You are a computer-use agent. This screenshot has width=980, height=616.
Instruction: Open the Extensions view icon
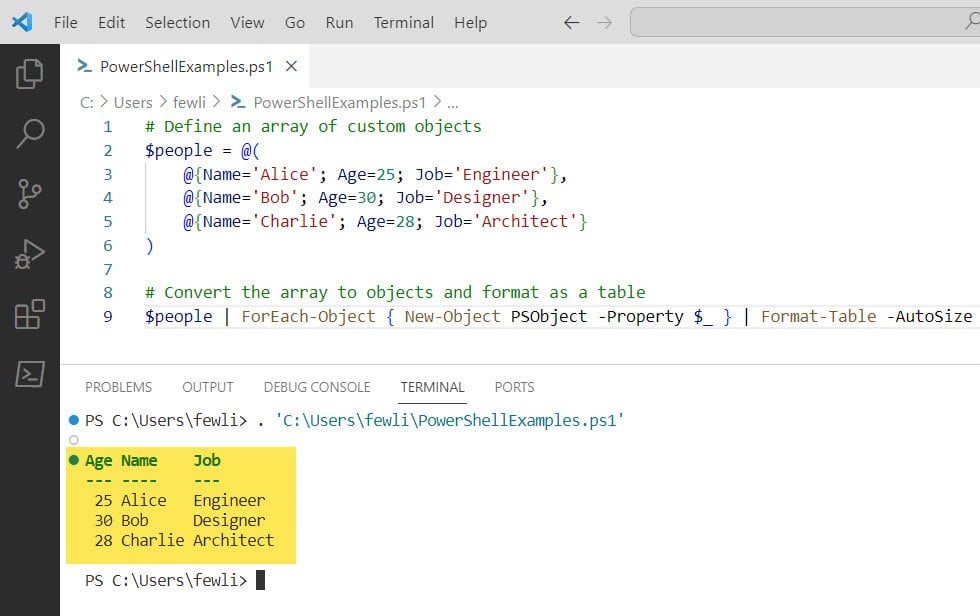click(x=30, y=313)
